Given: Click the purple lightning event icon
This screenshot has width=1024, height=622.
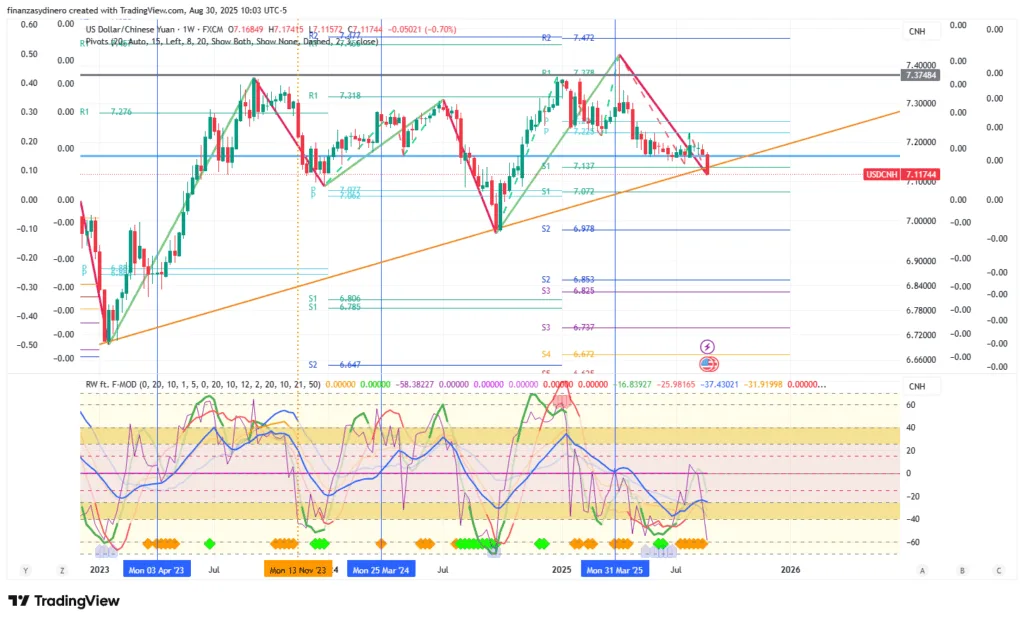Looking at the screenshot, I should tap(707, 346).
